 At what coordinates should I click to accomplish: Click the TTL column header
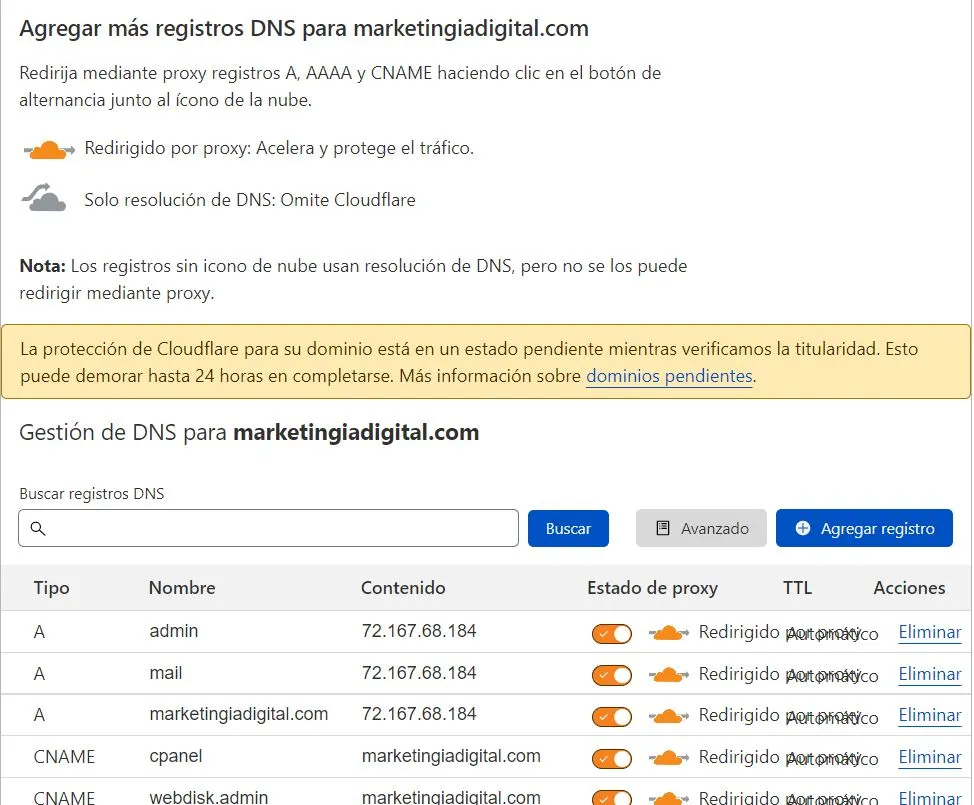point(798,588)
